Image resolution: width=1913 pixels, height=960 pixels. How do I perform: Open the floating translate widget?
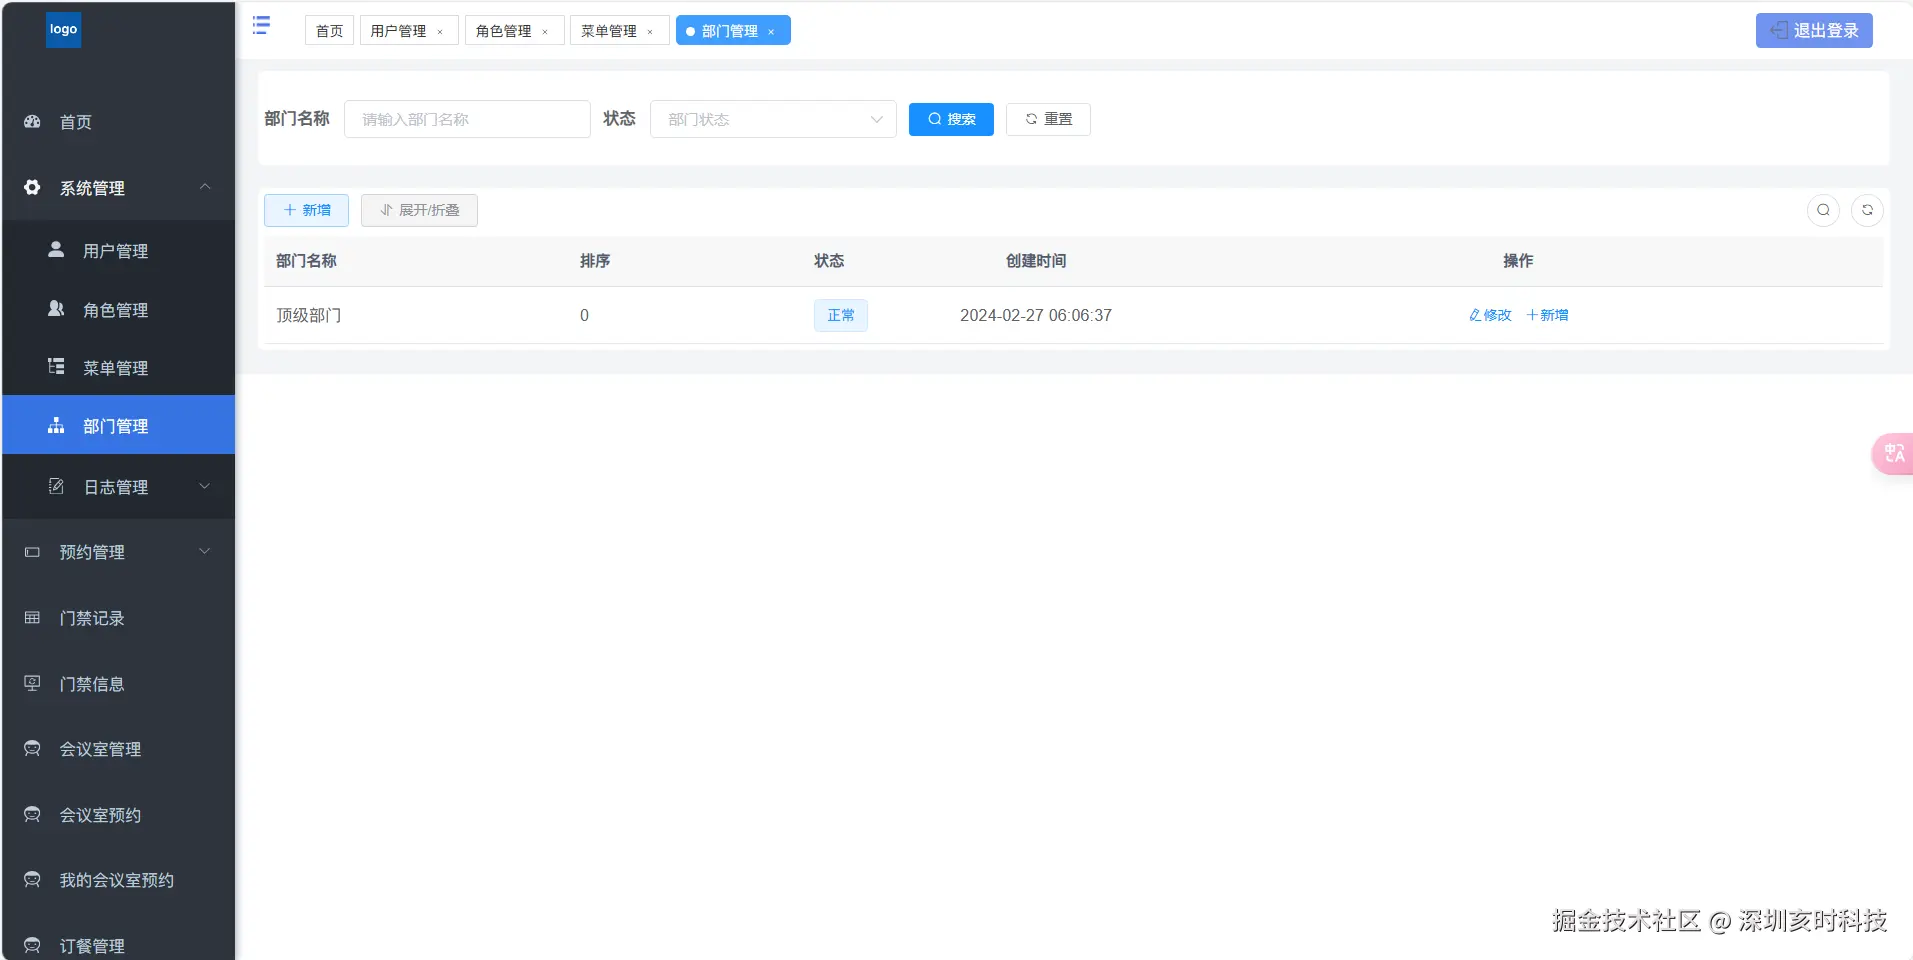point(1893,454)
